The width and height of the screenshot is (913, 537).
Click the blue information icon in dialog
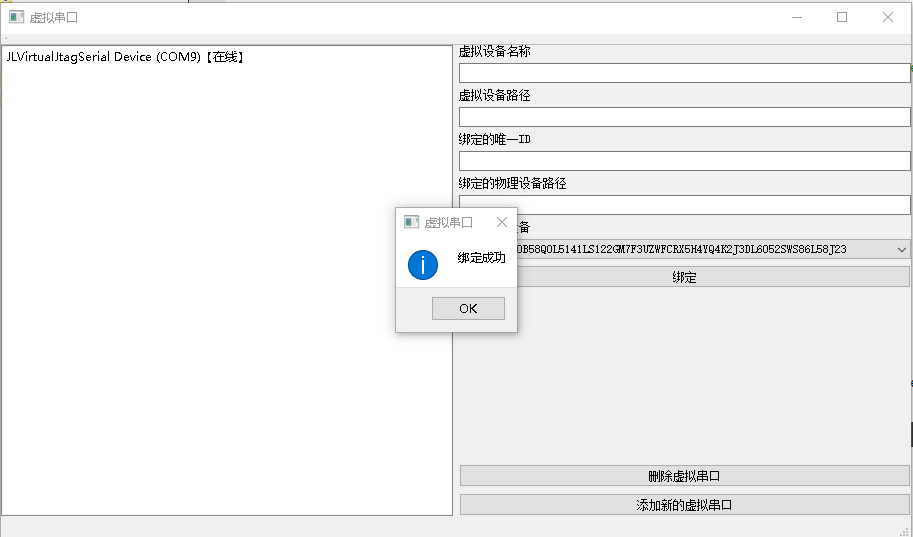tap(423, 265)
